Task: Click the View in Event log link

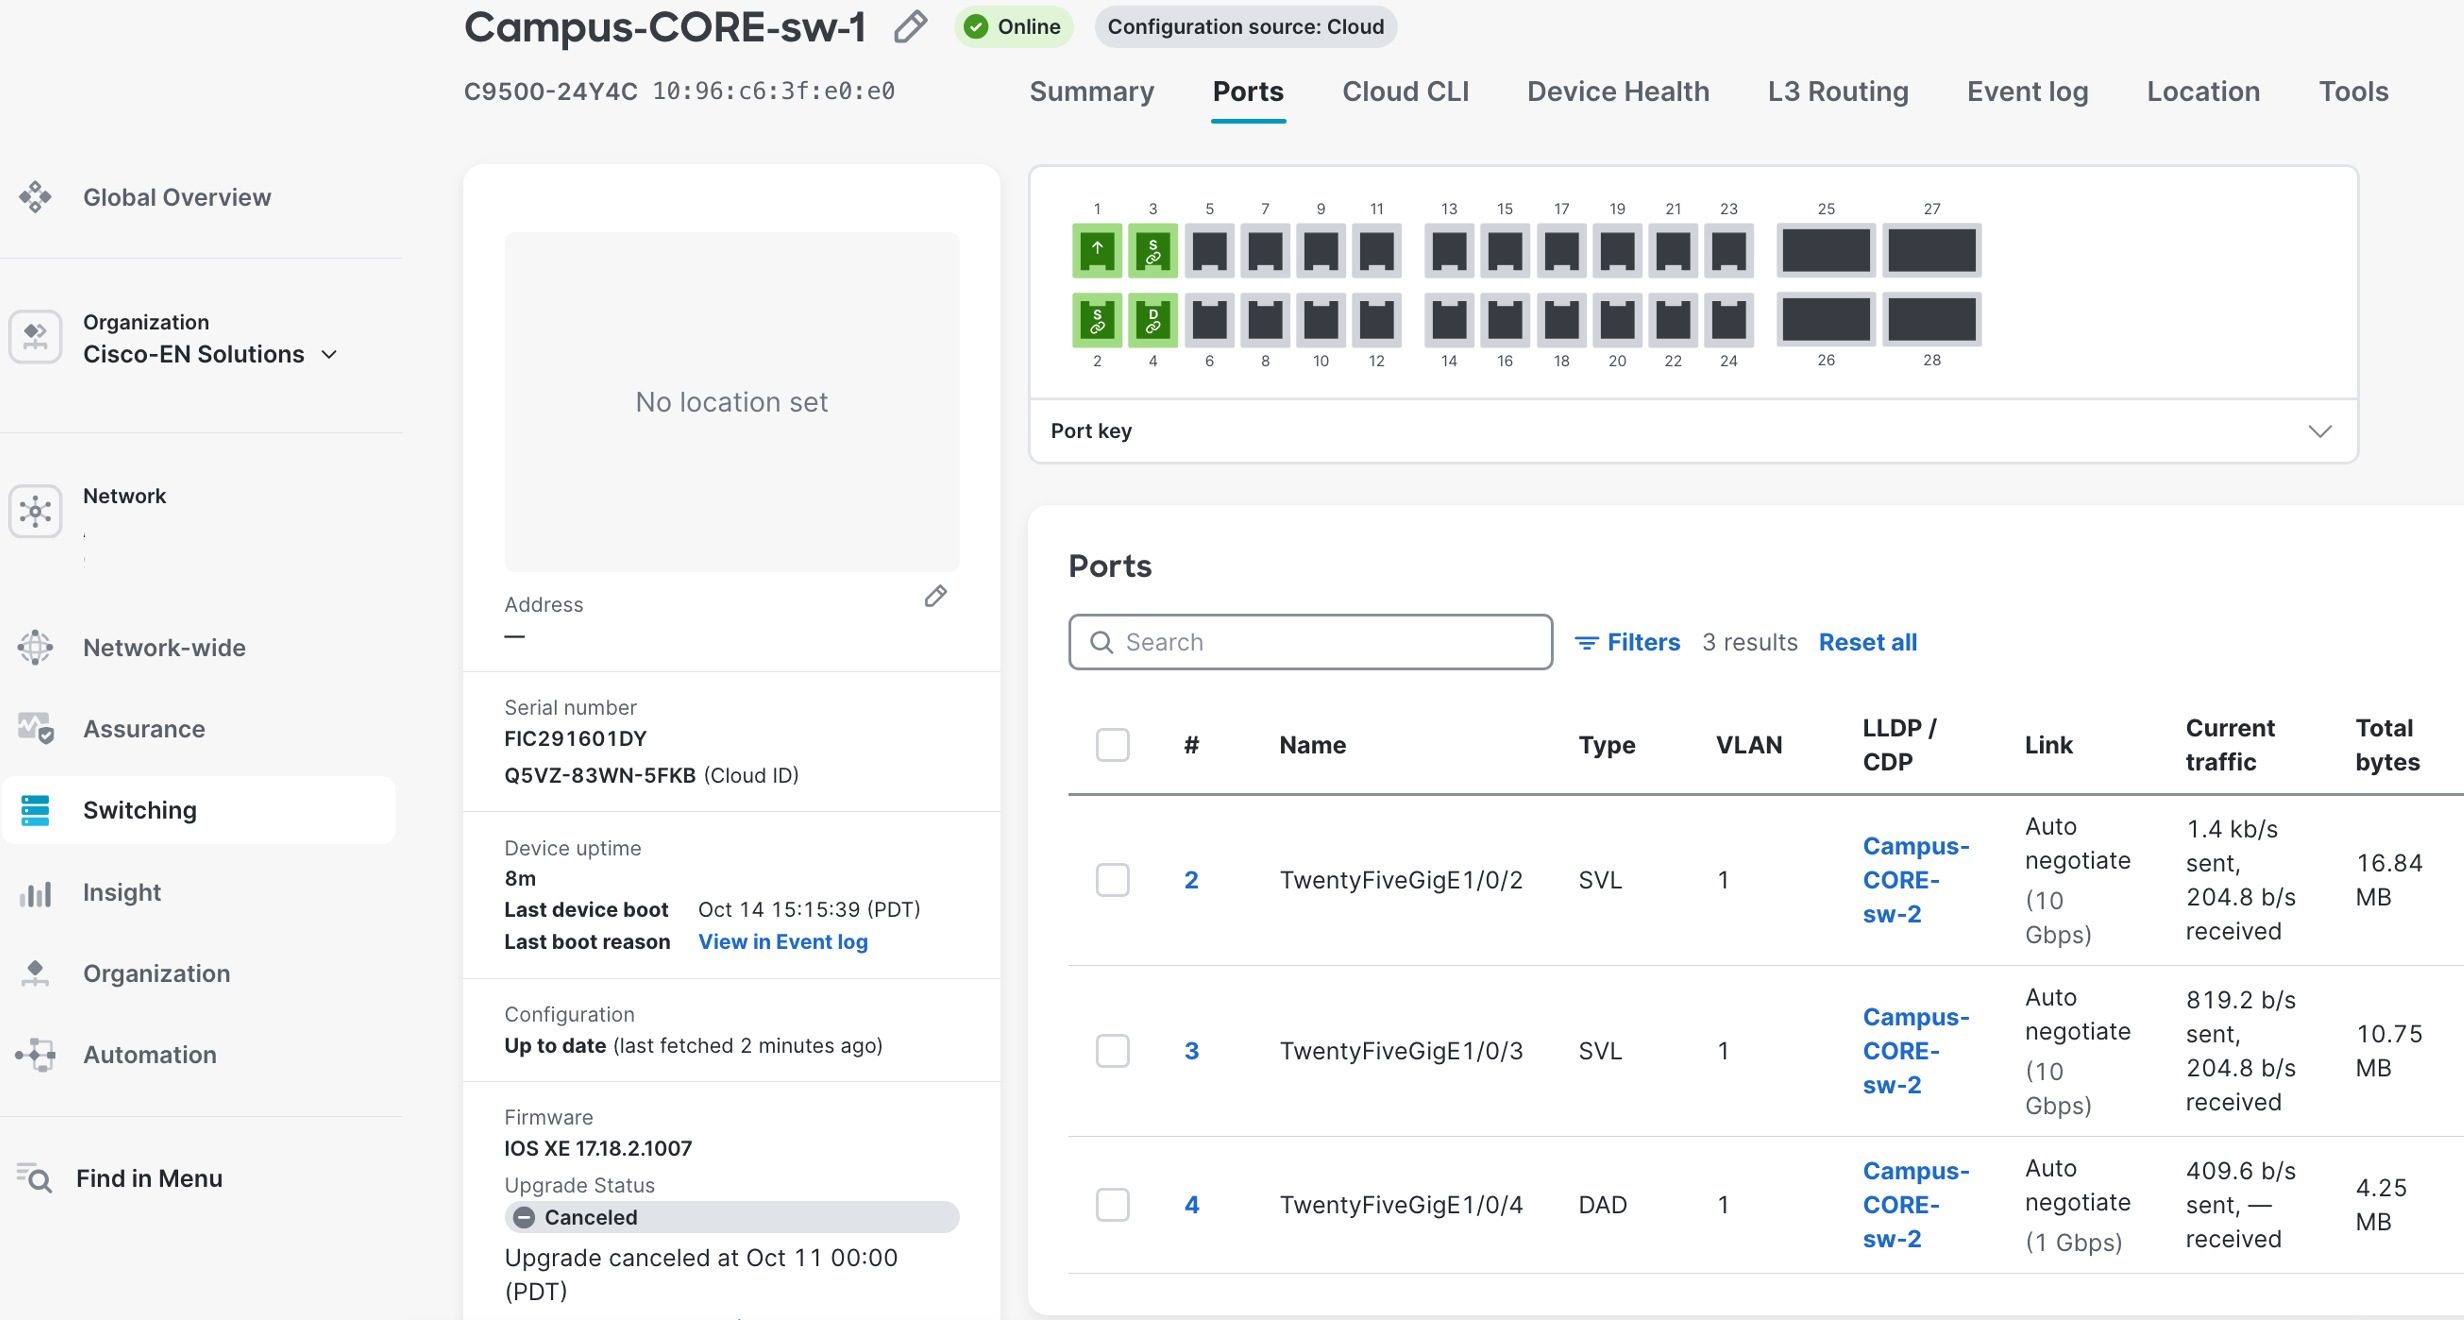Action: click(x=782, y=941)
